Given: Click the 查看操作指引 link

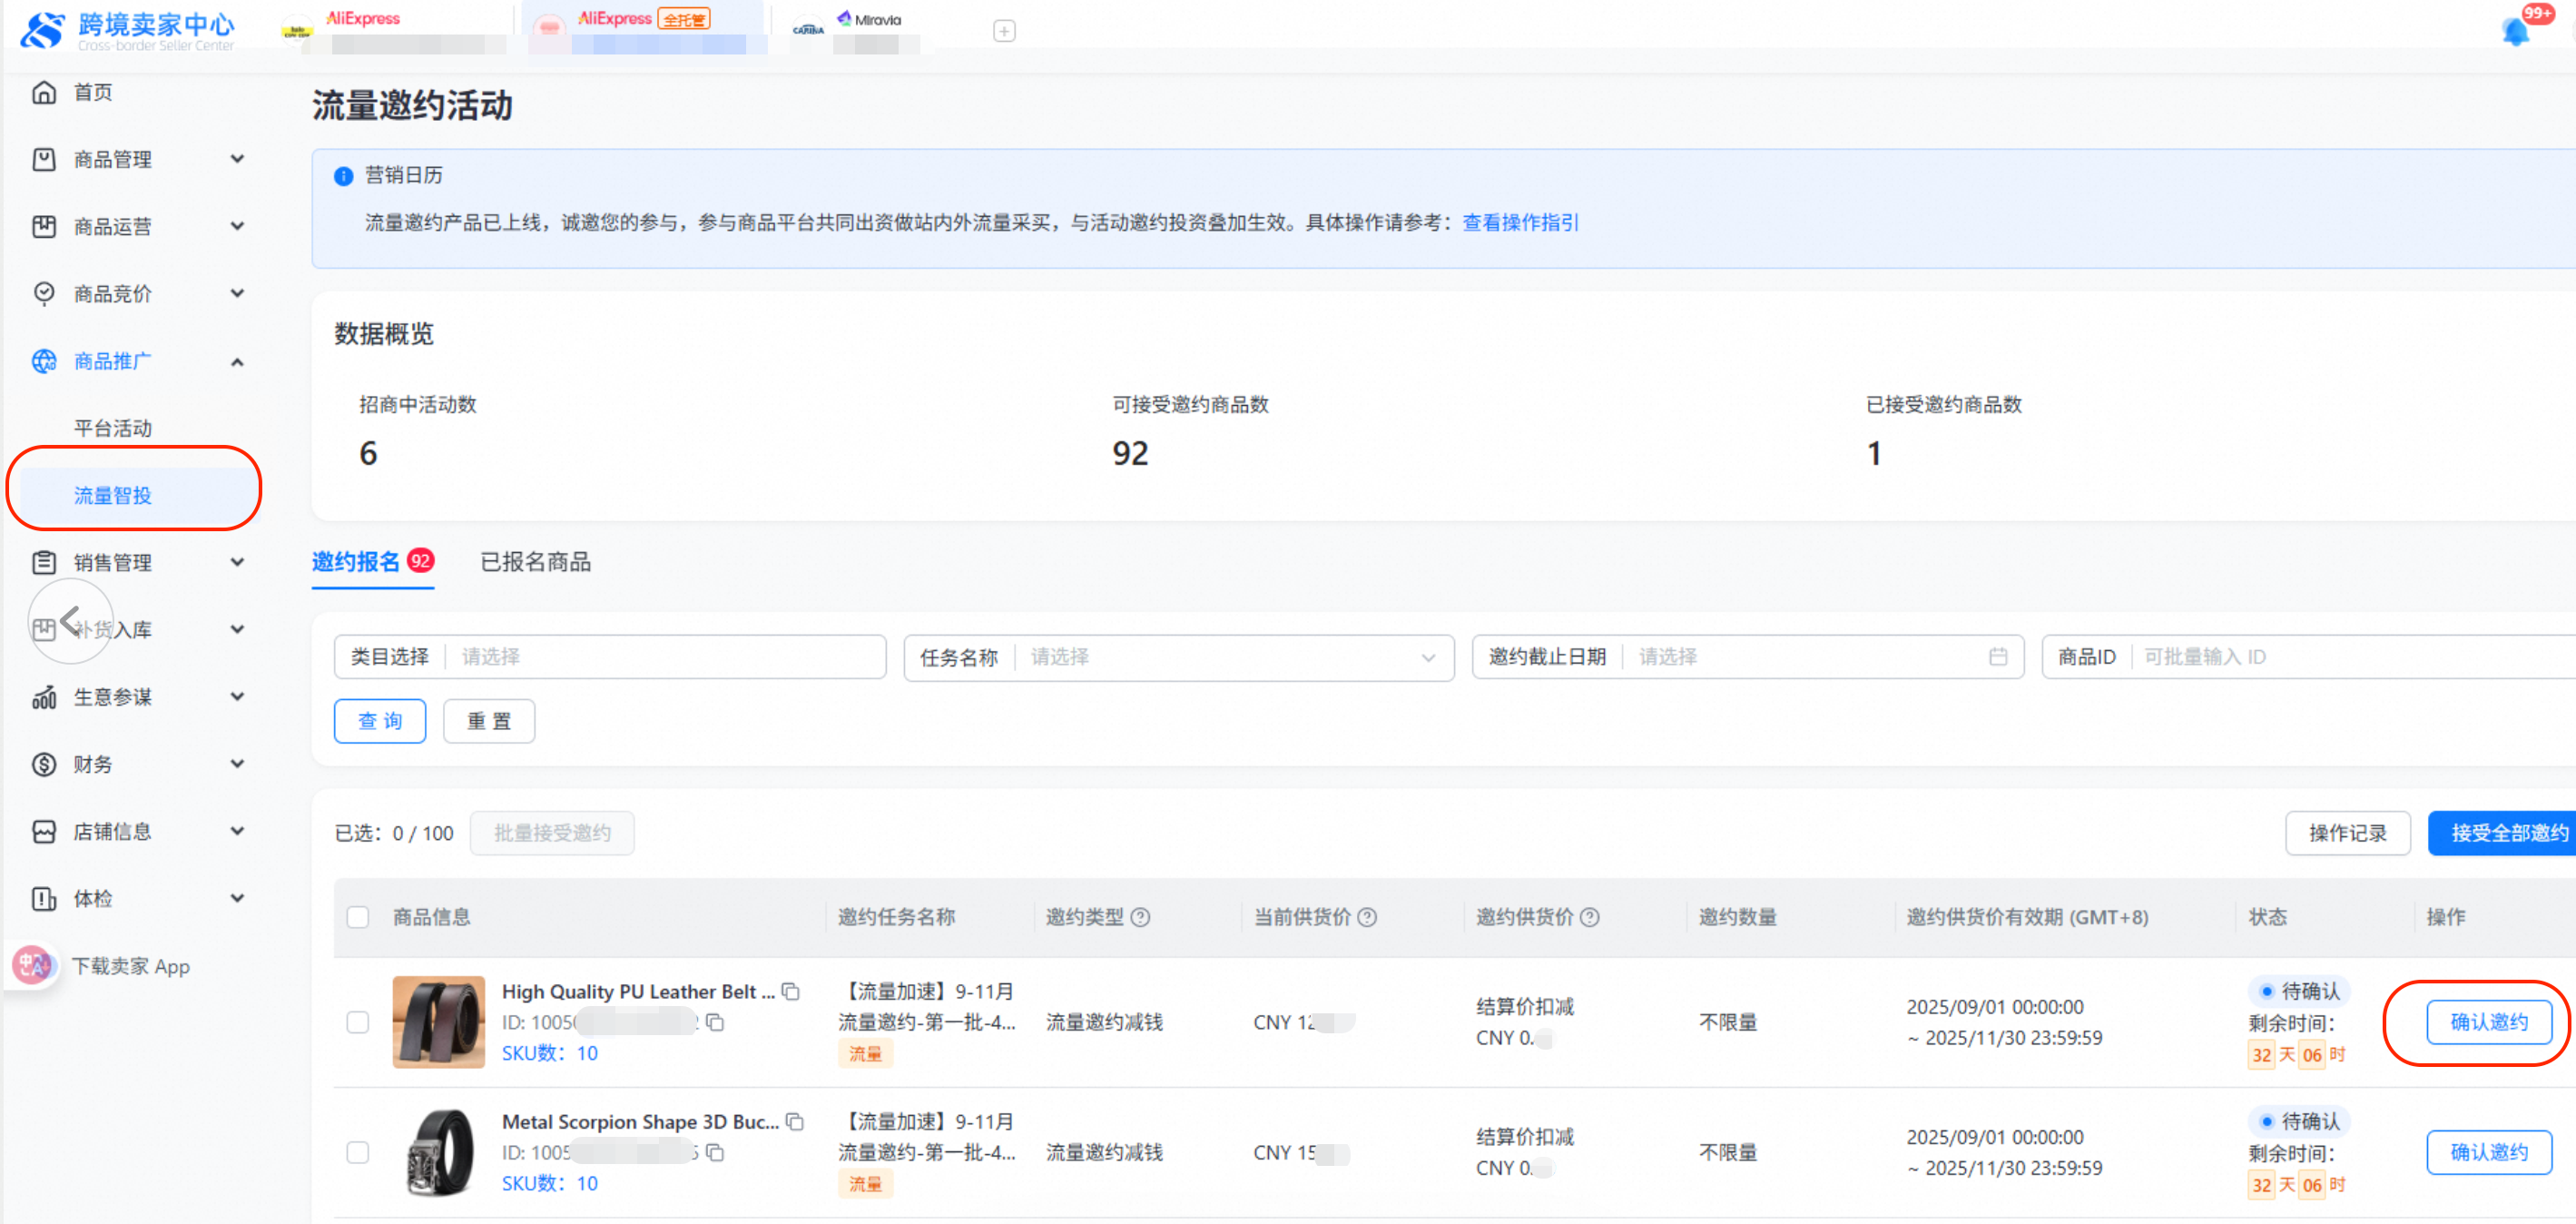Looking at the screenshot, I should (x=1520, y=222).
